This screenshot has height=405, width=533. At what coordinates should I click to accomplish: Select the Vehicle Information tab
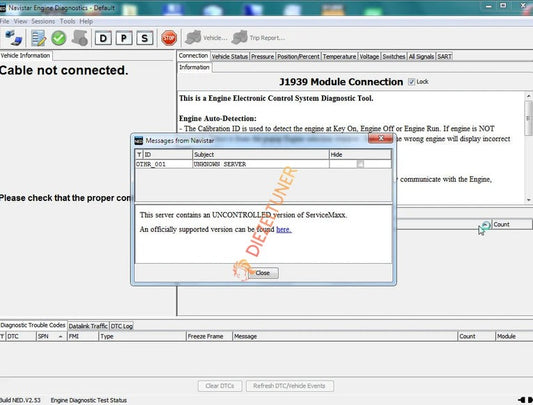pyautogui.click(x=25, y=55)
